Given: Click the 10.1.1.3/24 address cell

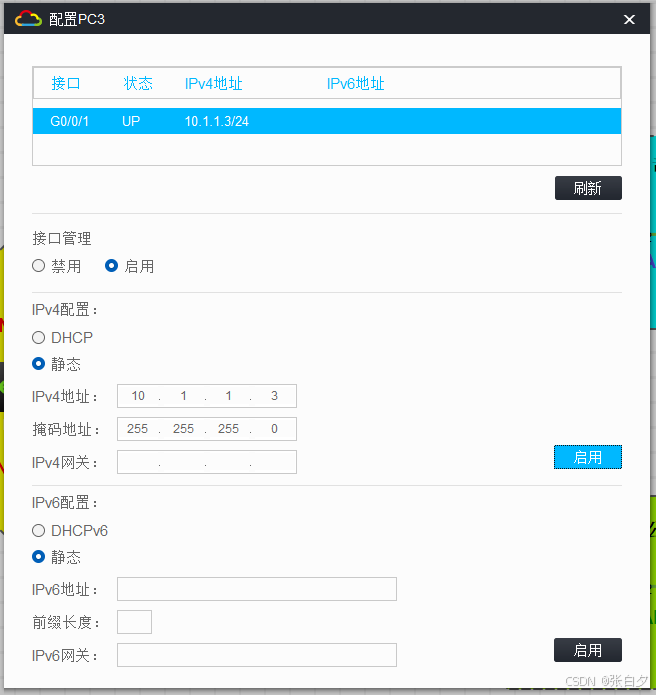Looking at the screenshot, I should point(217,121).
